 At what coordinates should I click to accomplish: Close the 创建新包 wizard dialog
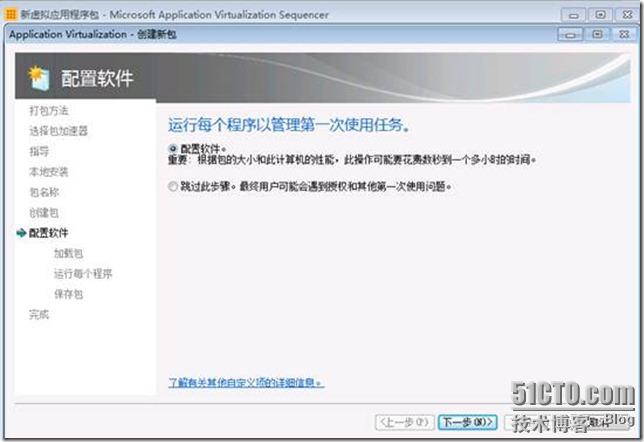click(624, 35)
